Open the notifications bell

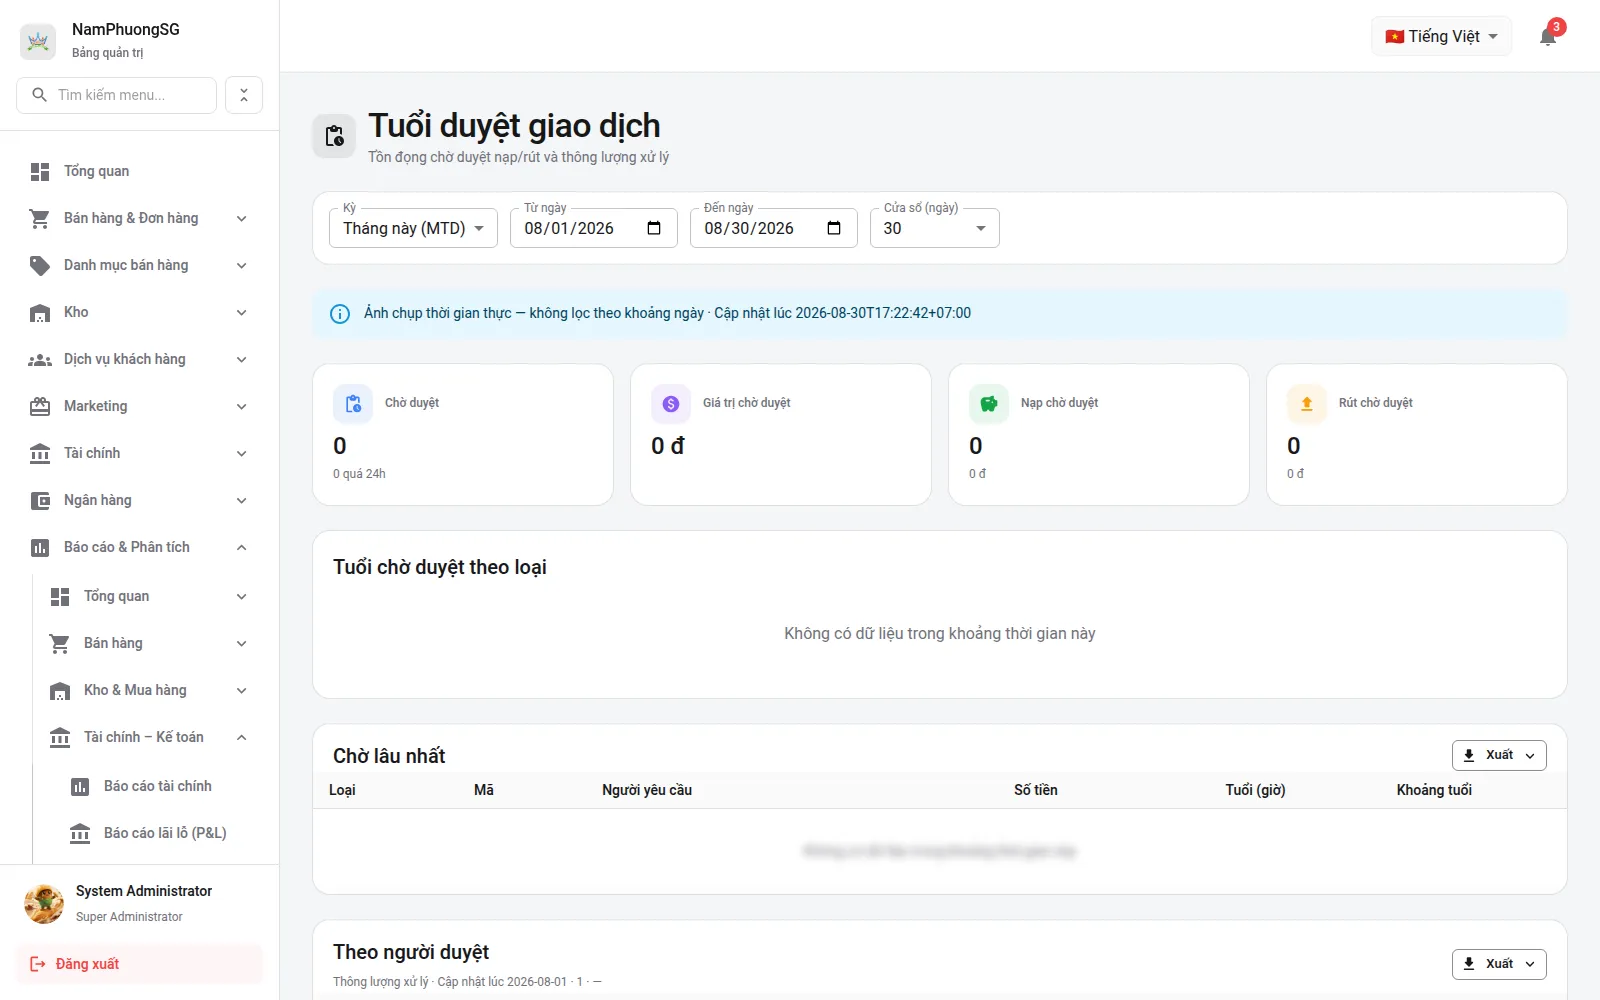1548,37
